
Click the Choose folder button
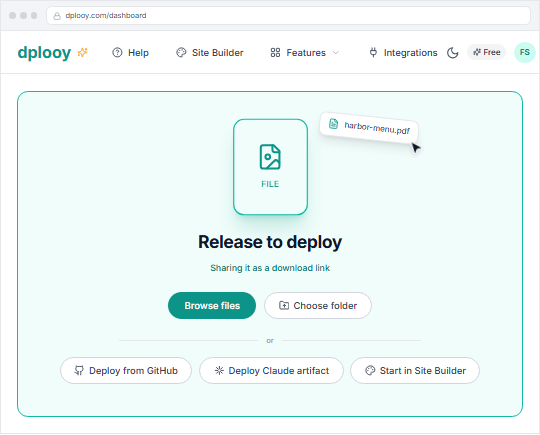click(318, 305)
